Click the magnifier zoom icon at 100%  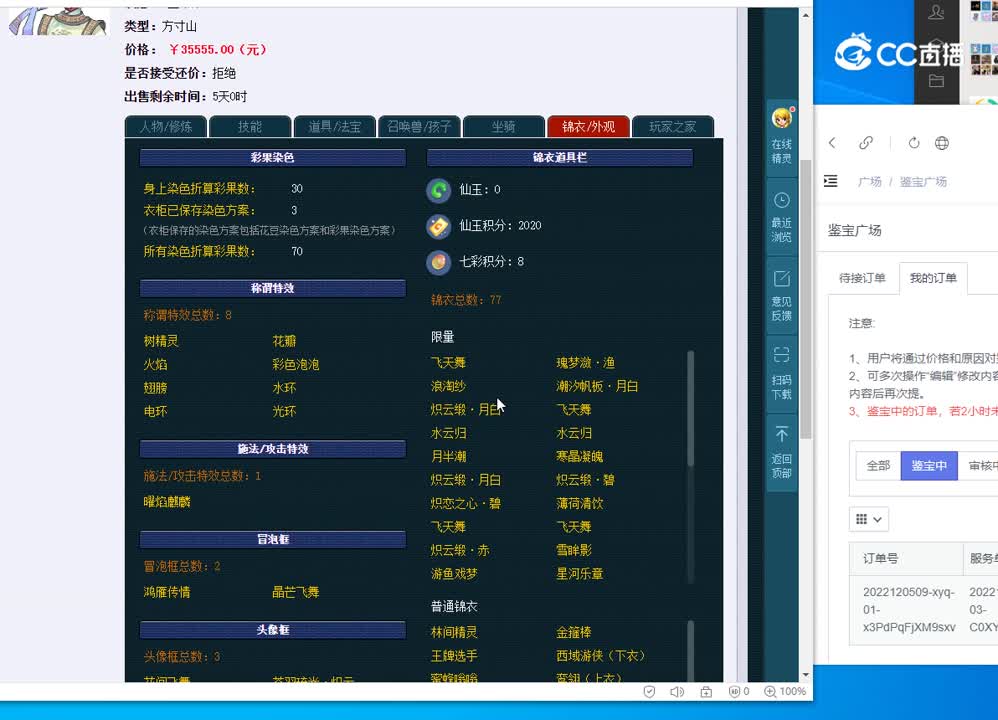point(770,691)
